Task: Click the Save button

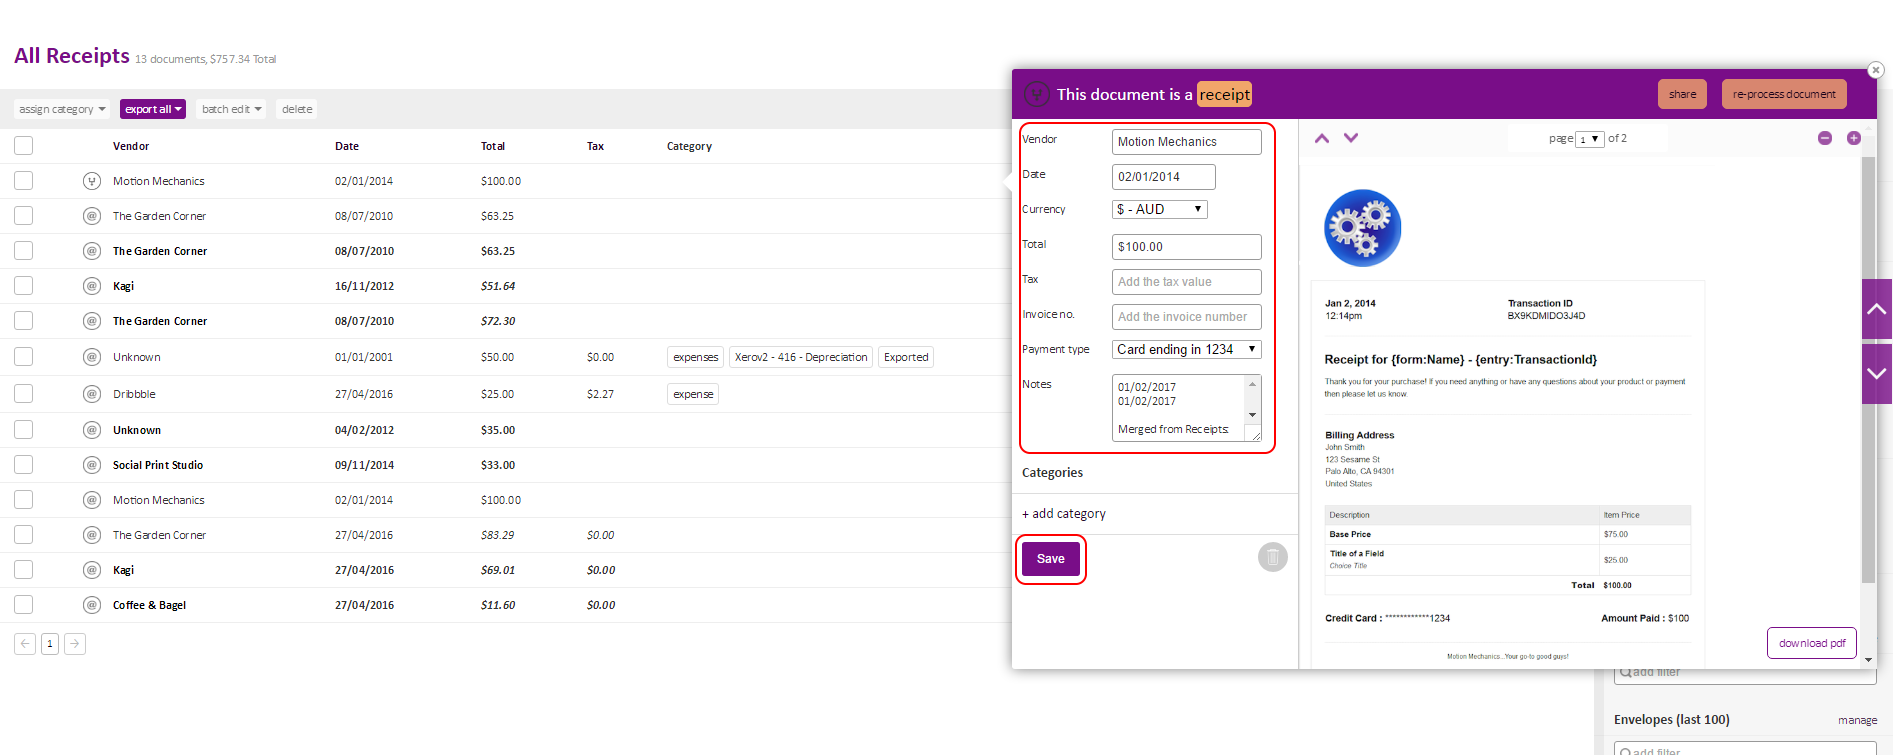Action: click(1051, 559)
